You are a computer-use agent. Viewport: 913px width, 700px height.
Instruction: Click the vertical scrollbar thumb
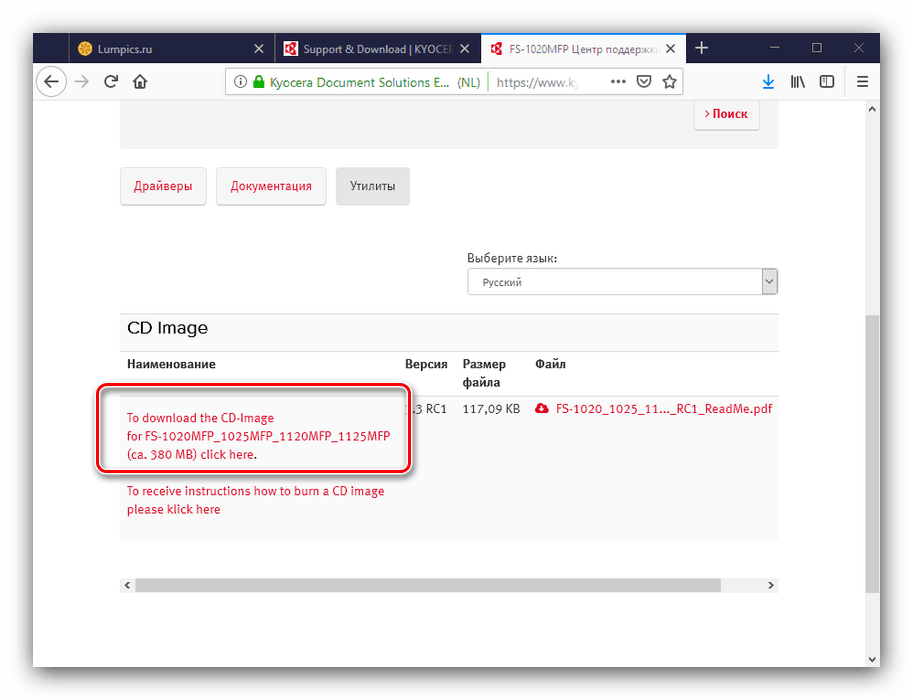coord(872,454)
